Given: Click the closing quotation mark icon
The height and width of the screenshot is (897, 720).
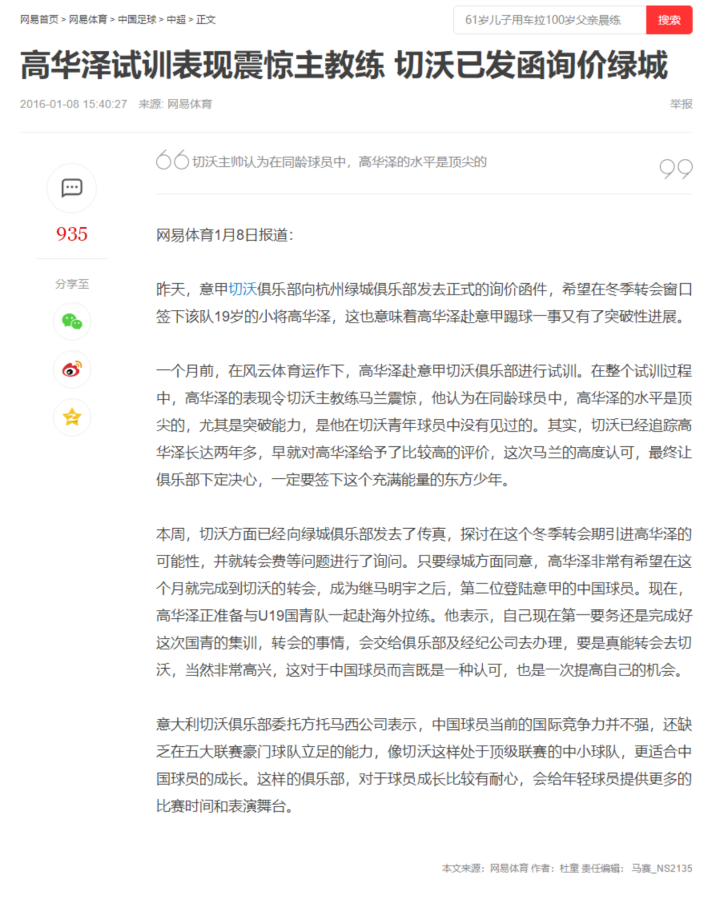Looking at the screenshot, I should pyautogui.click(x=676, y=169).
